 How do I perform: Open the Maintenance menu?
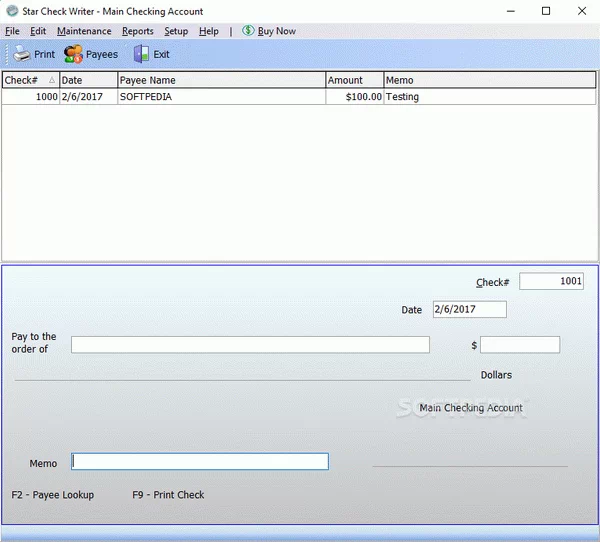84,31
